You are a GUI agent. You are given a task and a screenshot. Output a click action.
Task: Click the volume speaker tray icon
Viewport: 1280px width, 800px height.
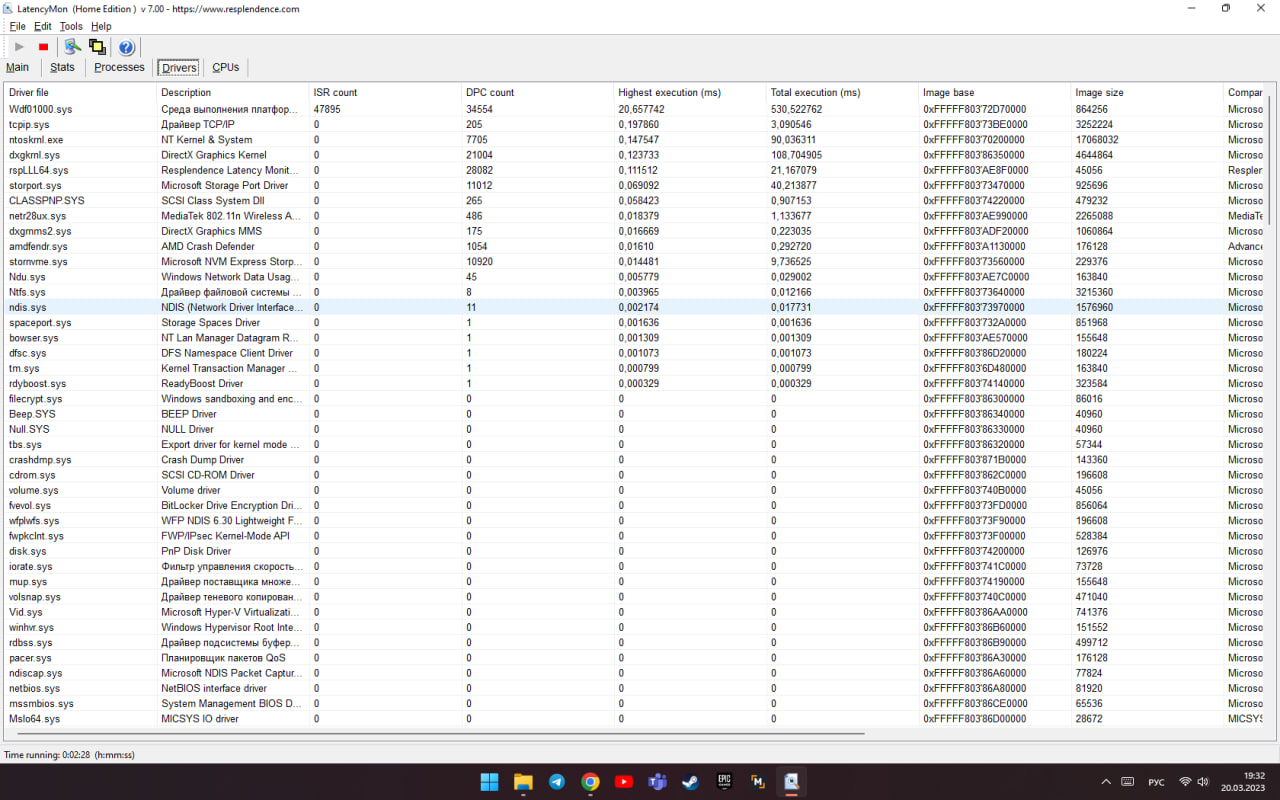coord(1204,782)
